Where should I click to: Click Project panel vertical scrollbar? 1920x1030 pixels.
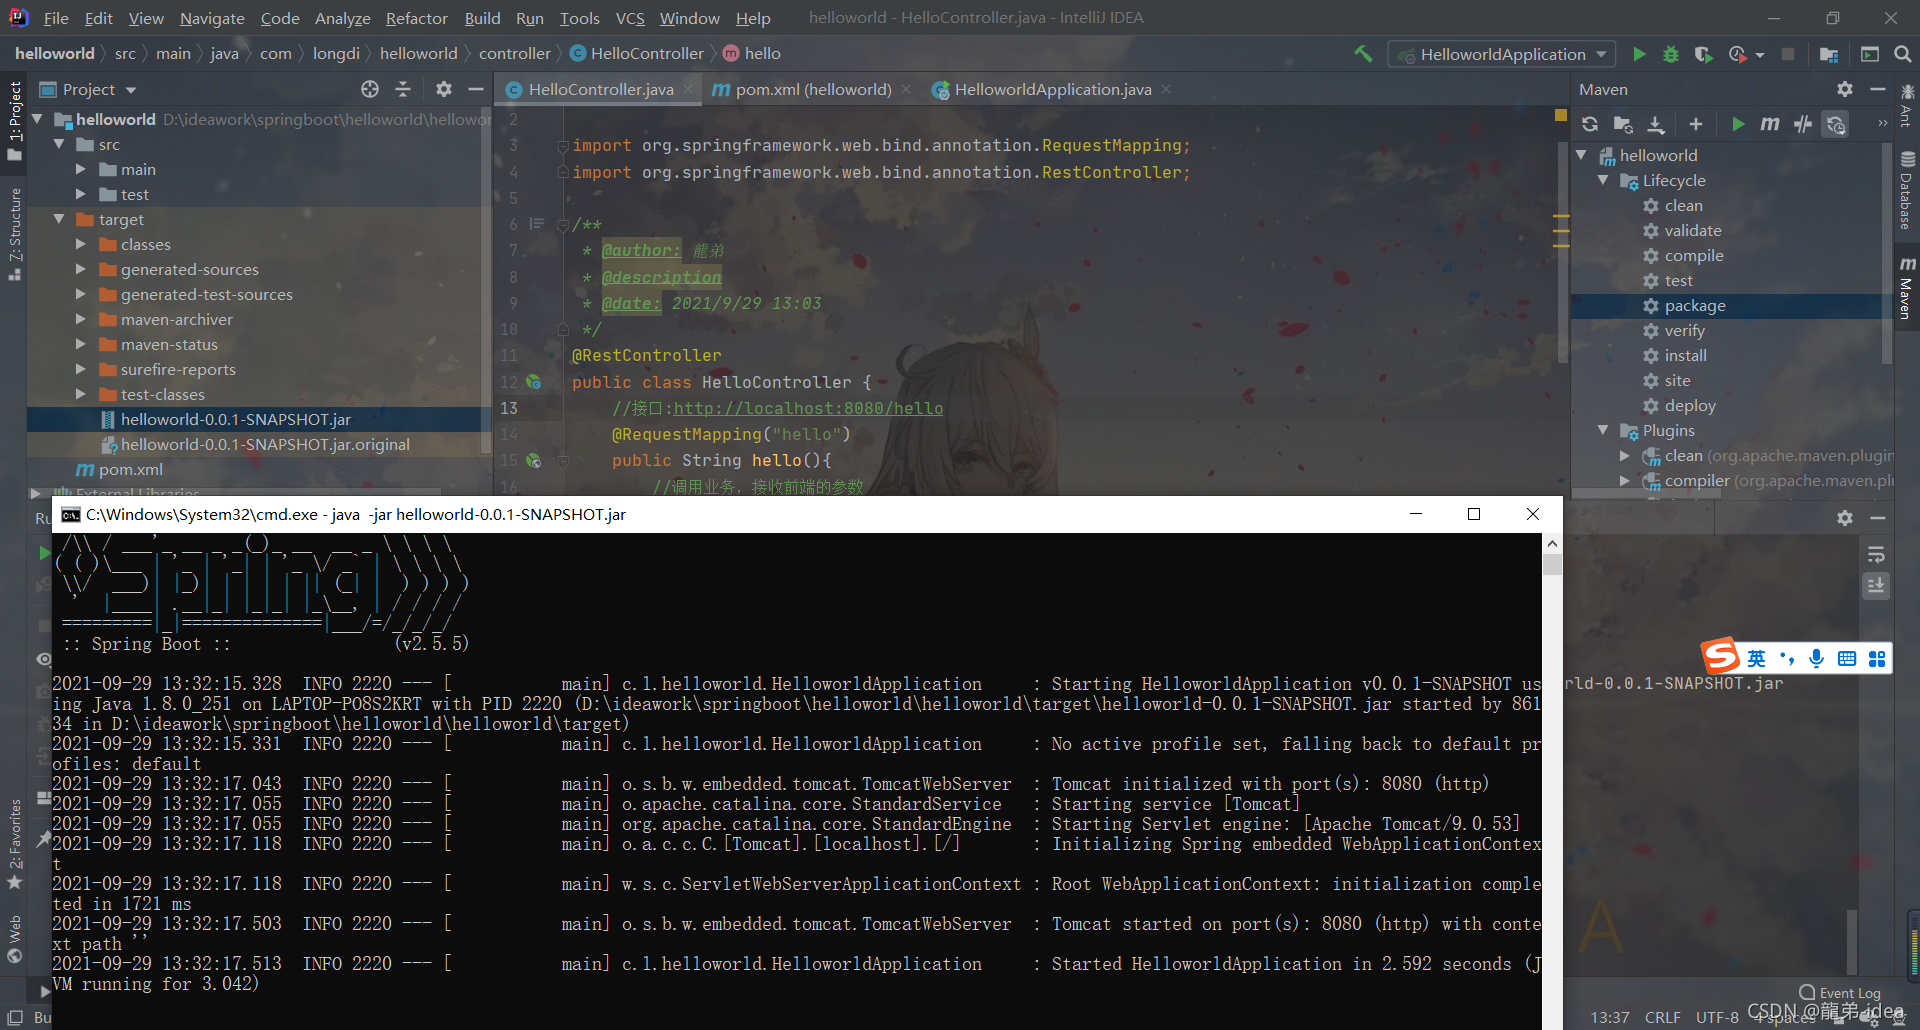486,280
